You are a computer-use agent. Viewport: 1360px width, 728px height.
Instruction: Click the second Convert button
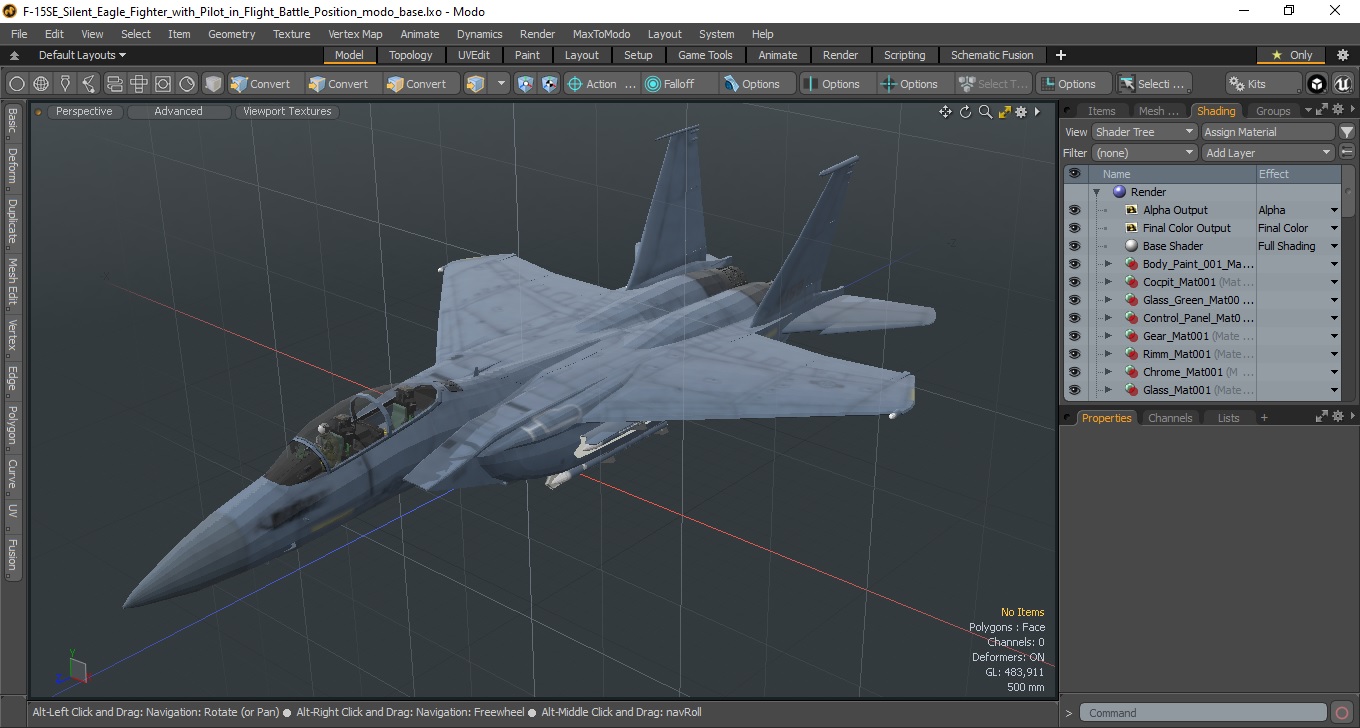pos(339,84)
